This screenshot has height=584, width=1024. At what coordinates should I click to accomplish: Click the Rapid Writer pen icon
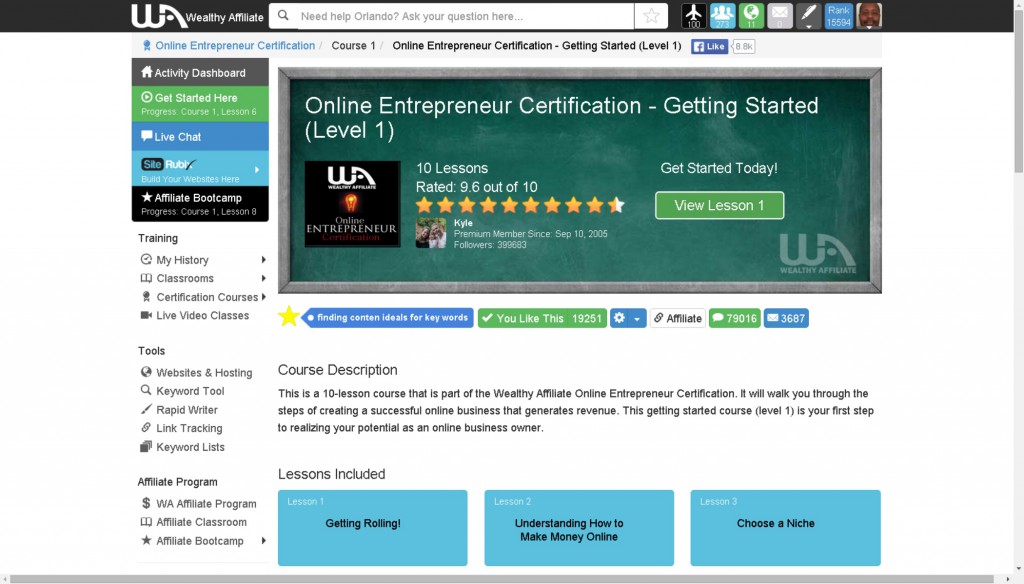[146, 409]
